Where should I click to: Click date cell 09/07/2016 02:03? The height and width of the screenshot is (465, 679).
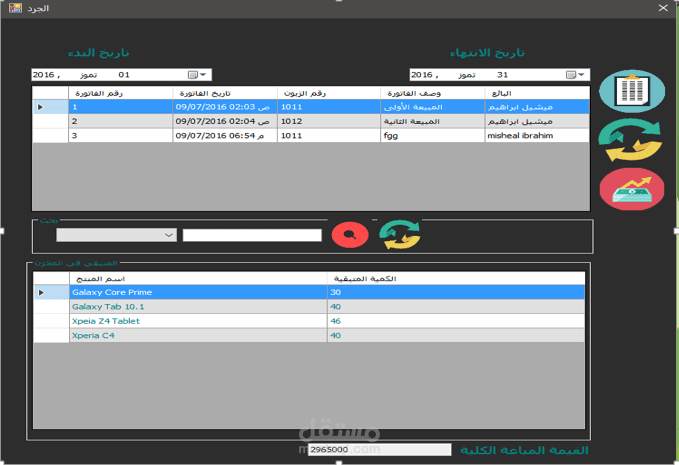click(x=225, y=107)
